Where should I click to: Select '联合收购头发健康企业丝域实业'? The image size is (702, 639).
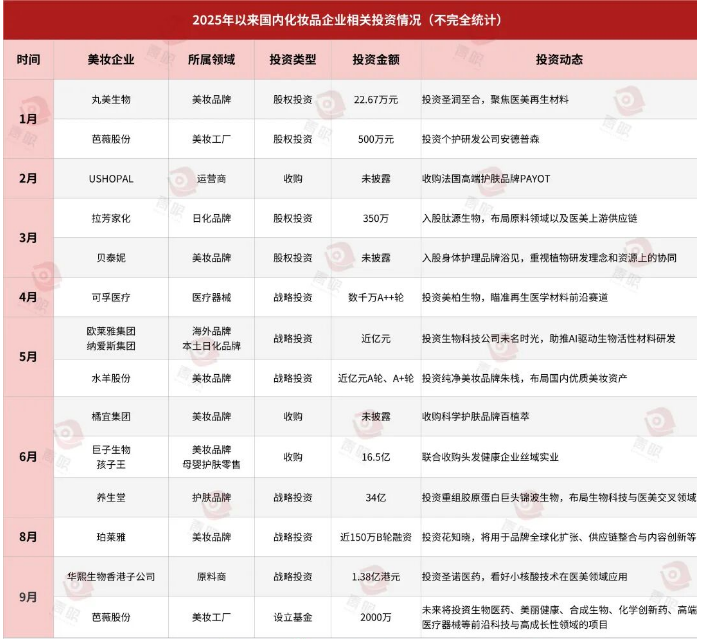490,457
